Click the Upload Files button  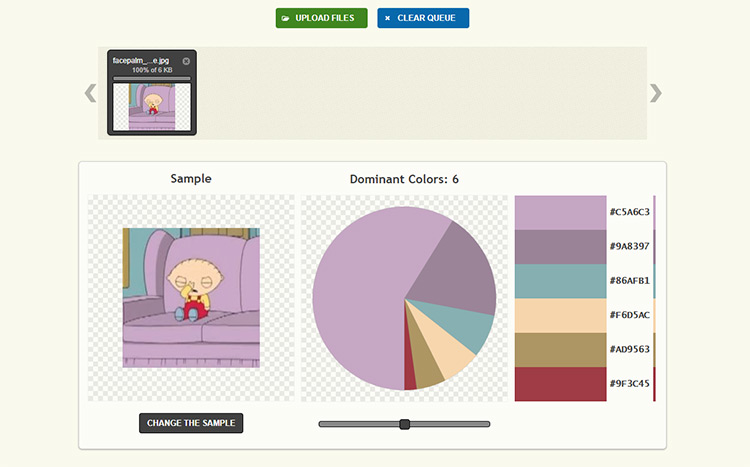point(321,18)
